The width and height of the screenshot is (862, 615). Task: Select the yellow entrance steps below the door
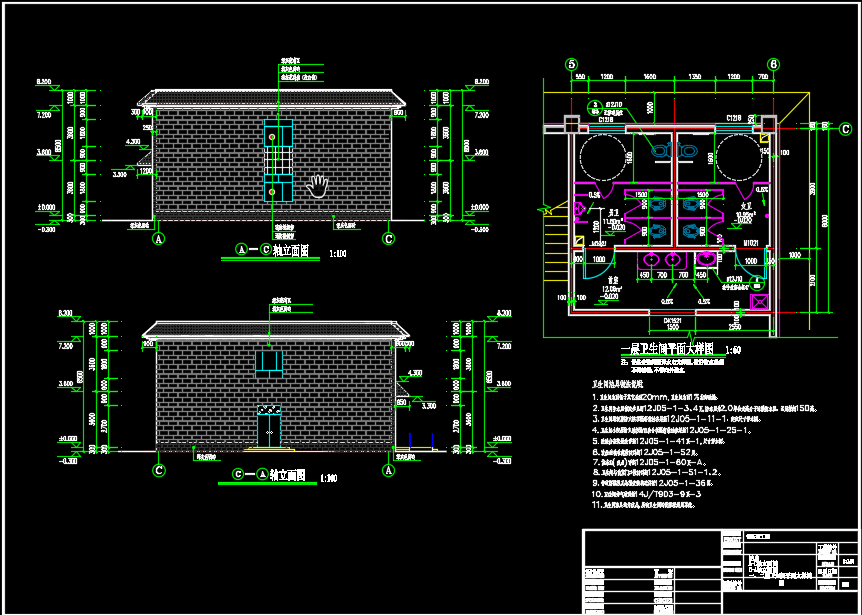pyautogui.click(x=269, y=449)
